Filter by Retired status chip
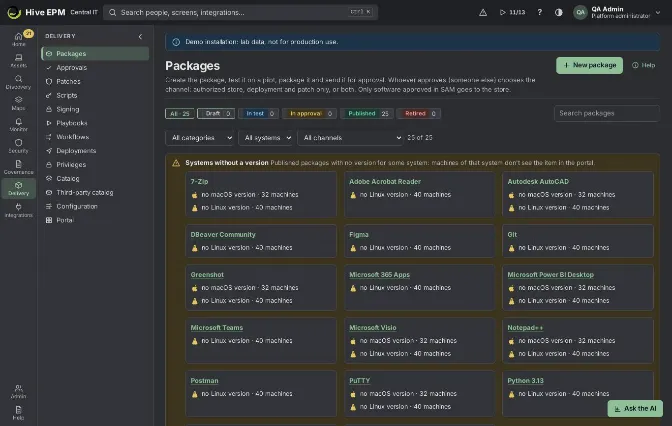672x426 pixels. click(x=419, y=114)
